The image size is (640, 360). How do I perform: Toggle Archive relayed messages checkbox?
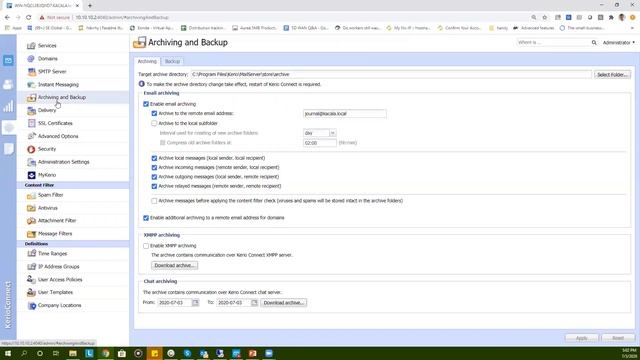[154, 186]
